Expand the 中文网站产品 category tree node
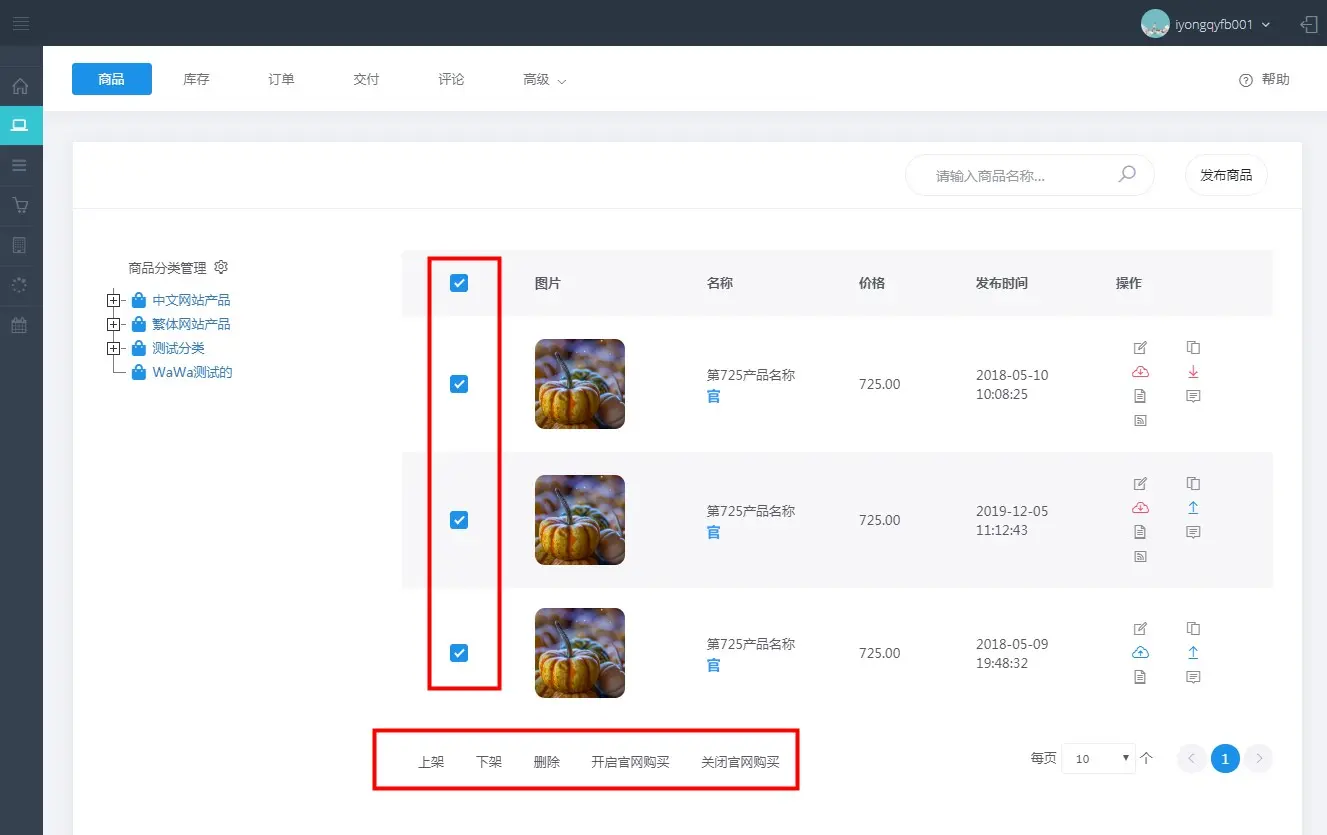 click(x=113, y=300)
